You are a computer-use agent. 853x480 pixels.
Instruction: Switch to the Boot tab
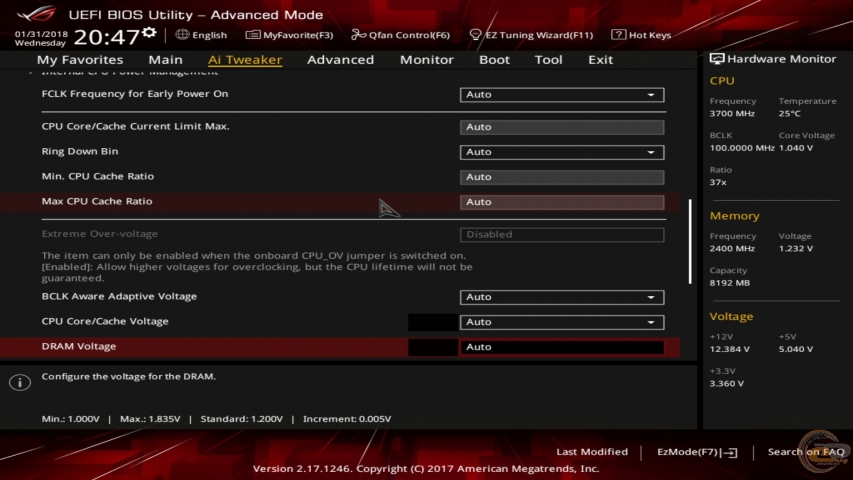(494, 59)
